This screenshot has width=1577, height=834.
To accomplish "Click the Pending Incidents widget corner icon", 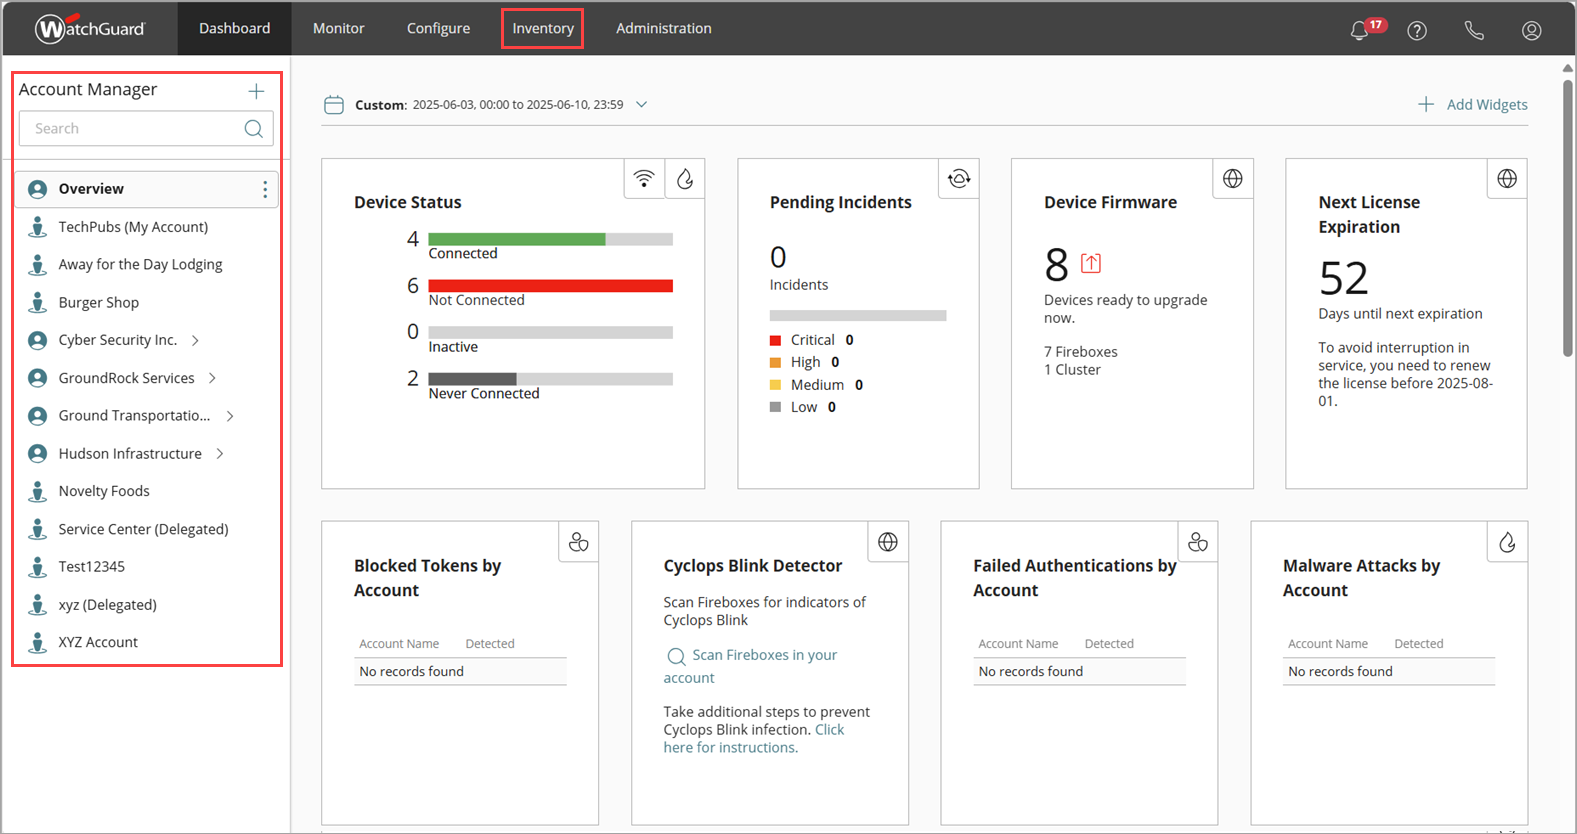I will pos(959,179).
